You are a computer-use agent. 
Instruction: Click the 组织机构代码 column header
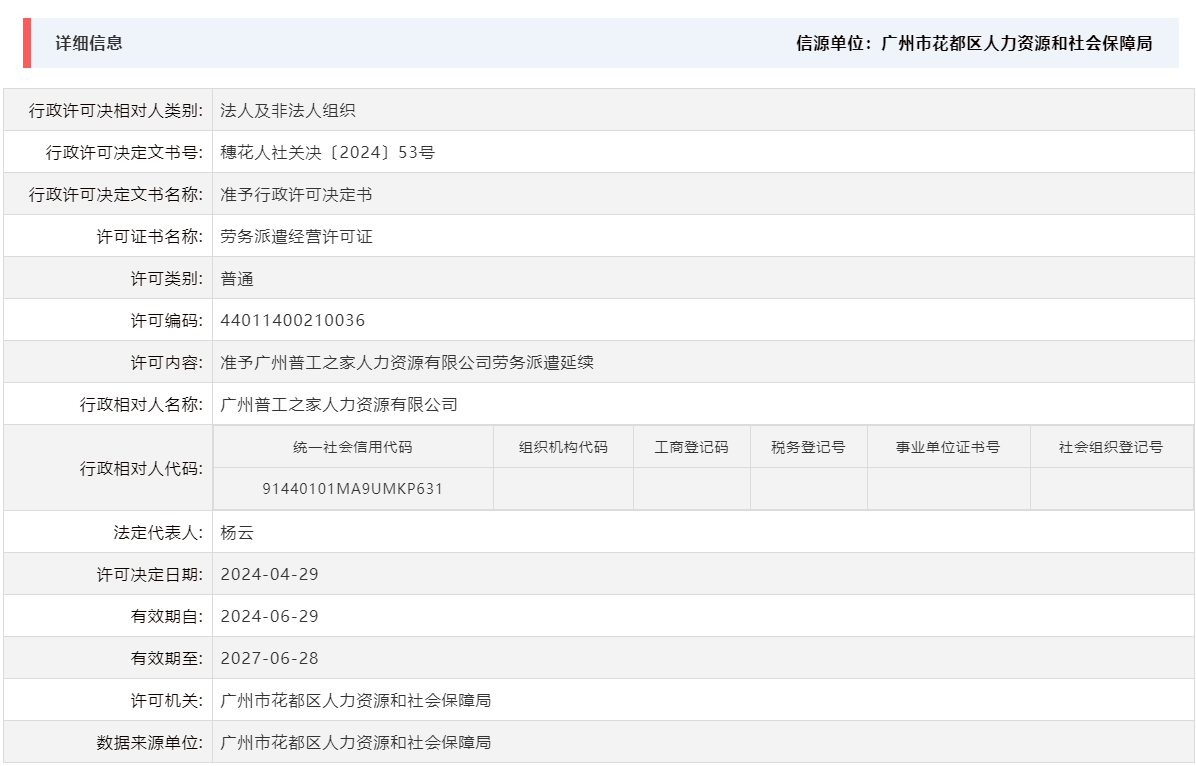click(x=563, y=447)
